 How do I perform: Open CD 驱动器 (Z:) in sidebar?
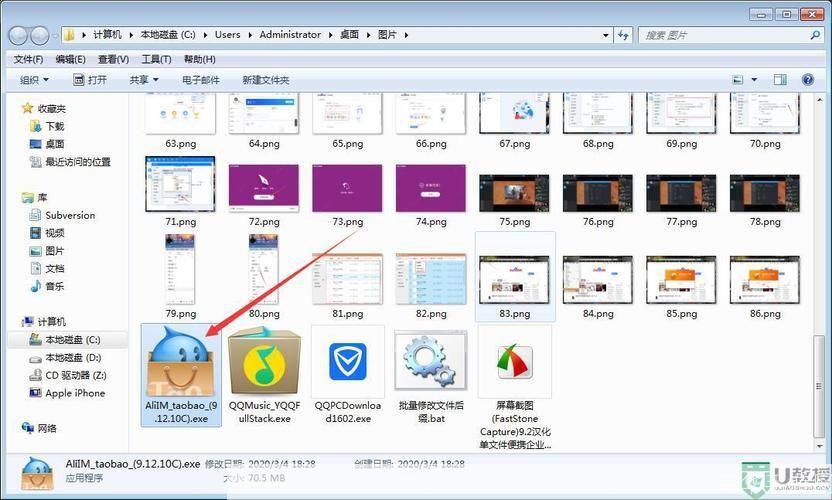(x=76, y=375)
